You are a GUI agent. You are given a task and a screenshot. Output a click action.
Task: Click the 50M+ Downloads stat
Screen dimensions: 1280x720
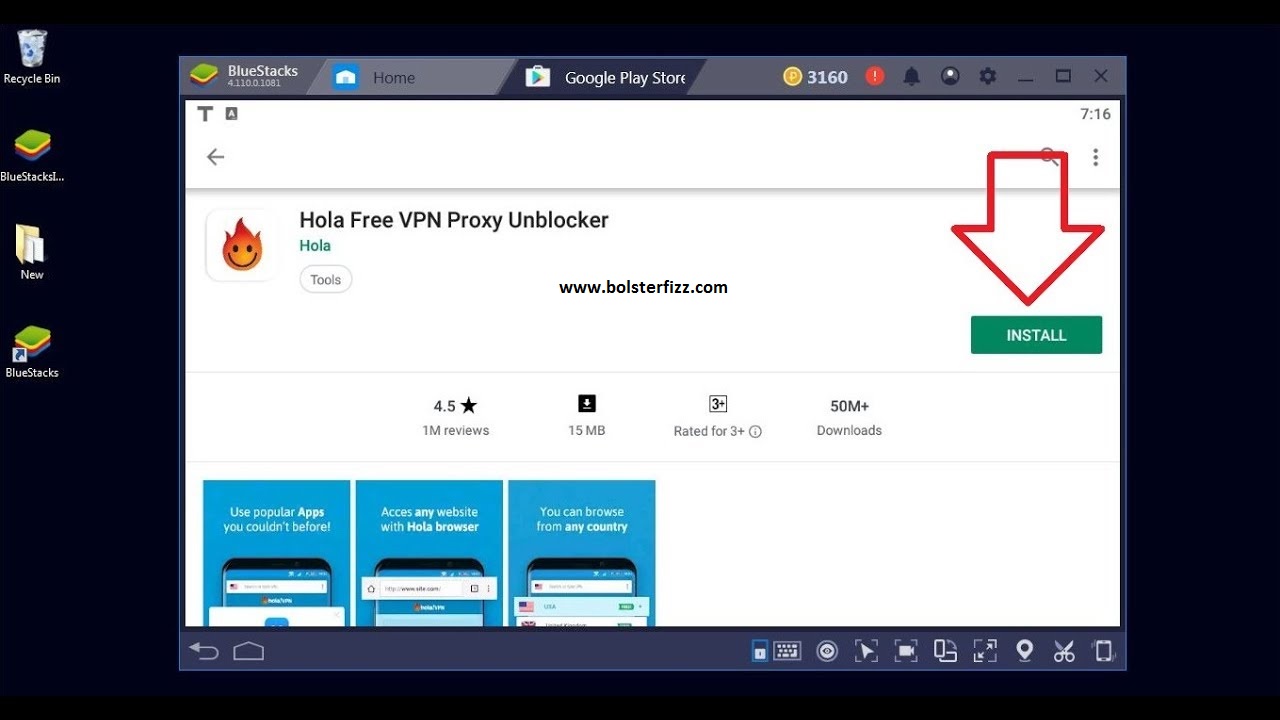coord(849,417)
